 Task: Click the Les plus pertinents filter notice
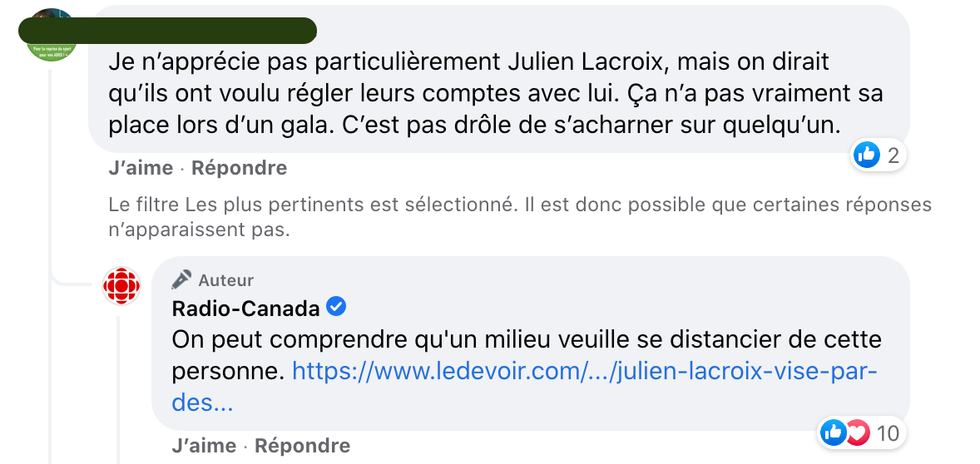pyautogui.click(x=519, y=216)
